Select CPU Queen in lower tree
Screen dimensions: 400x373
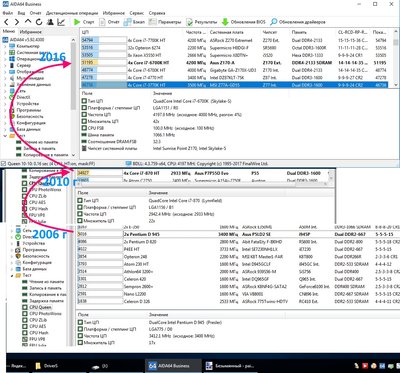40,307
